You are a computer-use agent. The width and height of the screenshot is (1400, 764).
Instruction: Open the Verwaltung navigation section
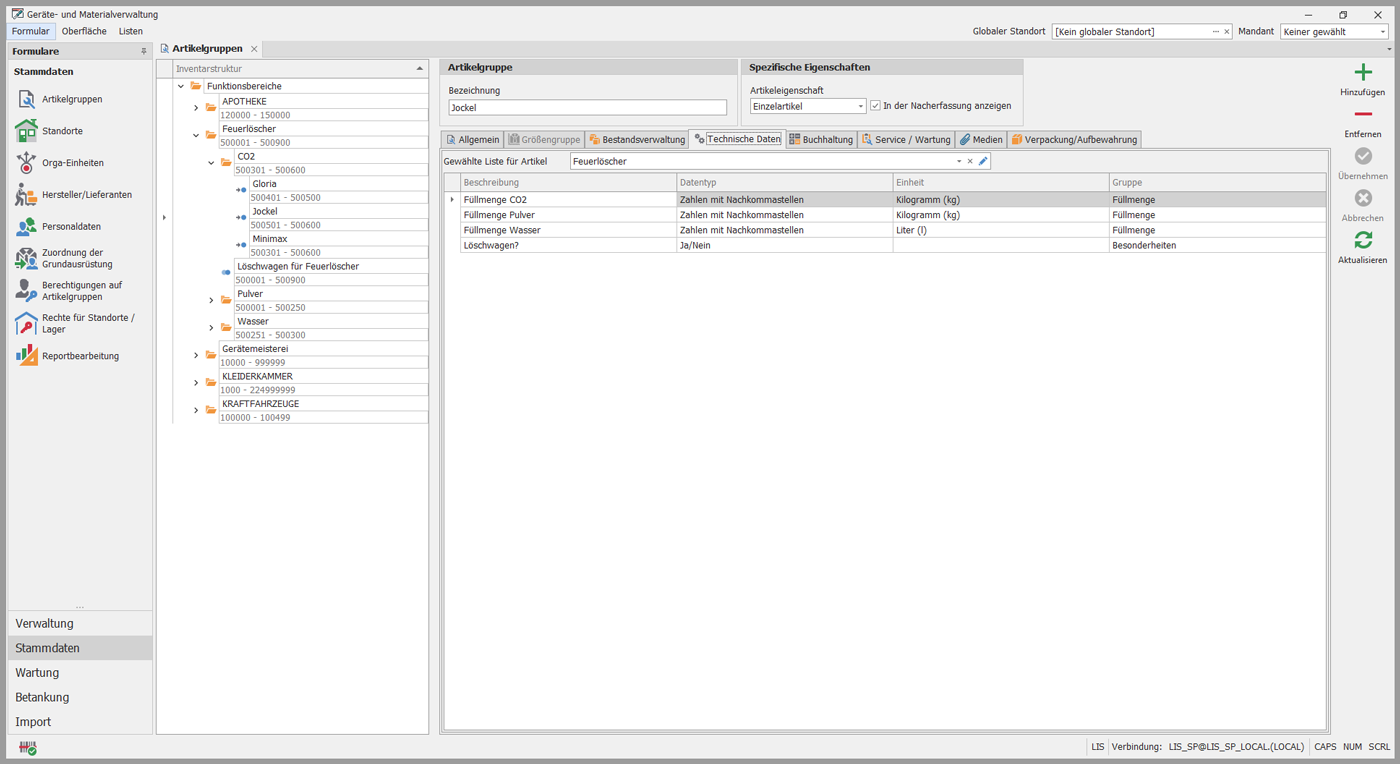pos(44,624)
